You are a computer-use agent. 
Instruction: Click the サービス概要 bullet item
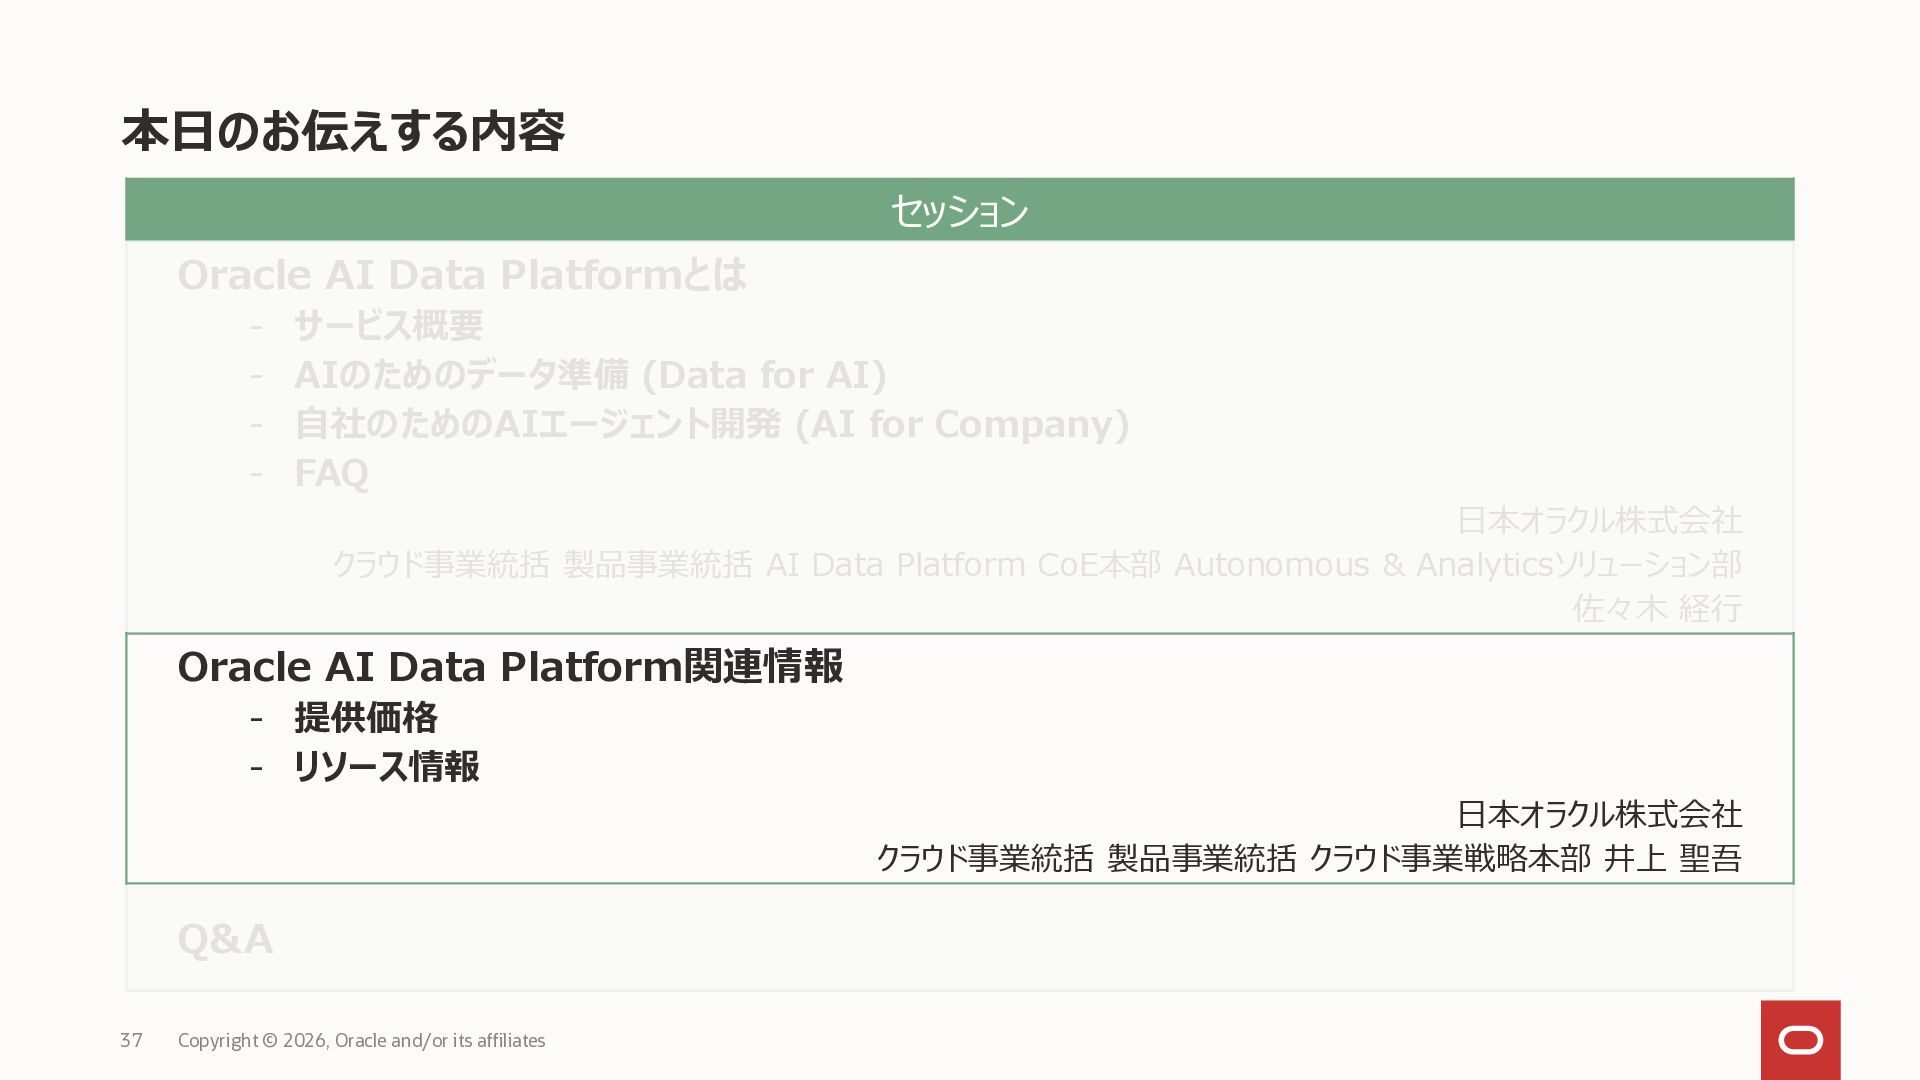coord(388,325)
